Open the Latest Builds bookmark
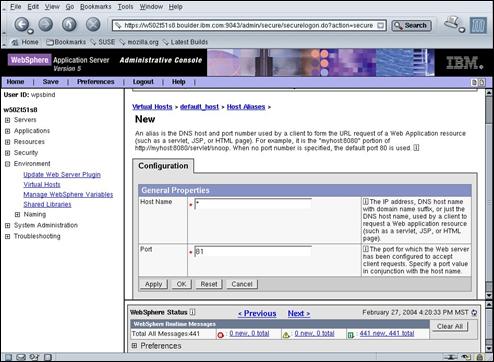The height and width of the screenshot is (362, 494). pos(185,42)
